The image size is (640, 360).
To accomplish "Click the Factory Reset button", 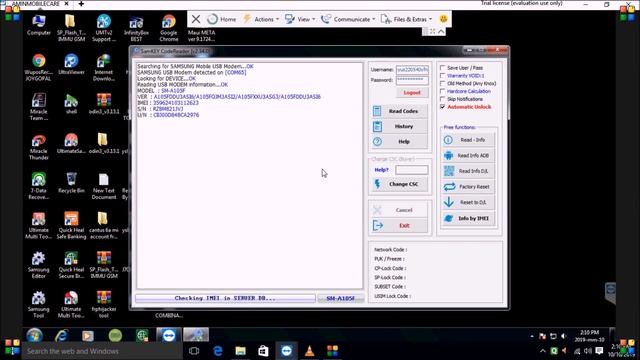I will tap(468, 187).
